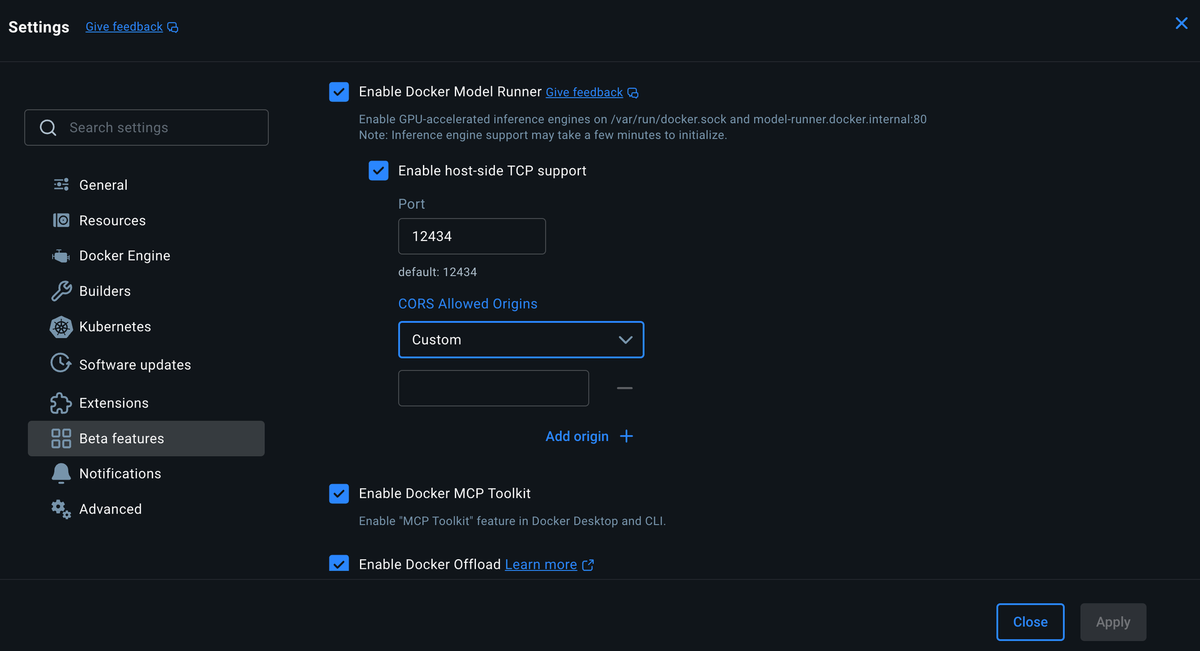
Task: Click the Builders wrench icon
Action: point(61,291)
